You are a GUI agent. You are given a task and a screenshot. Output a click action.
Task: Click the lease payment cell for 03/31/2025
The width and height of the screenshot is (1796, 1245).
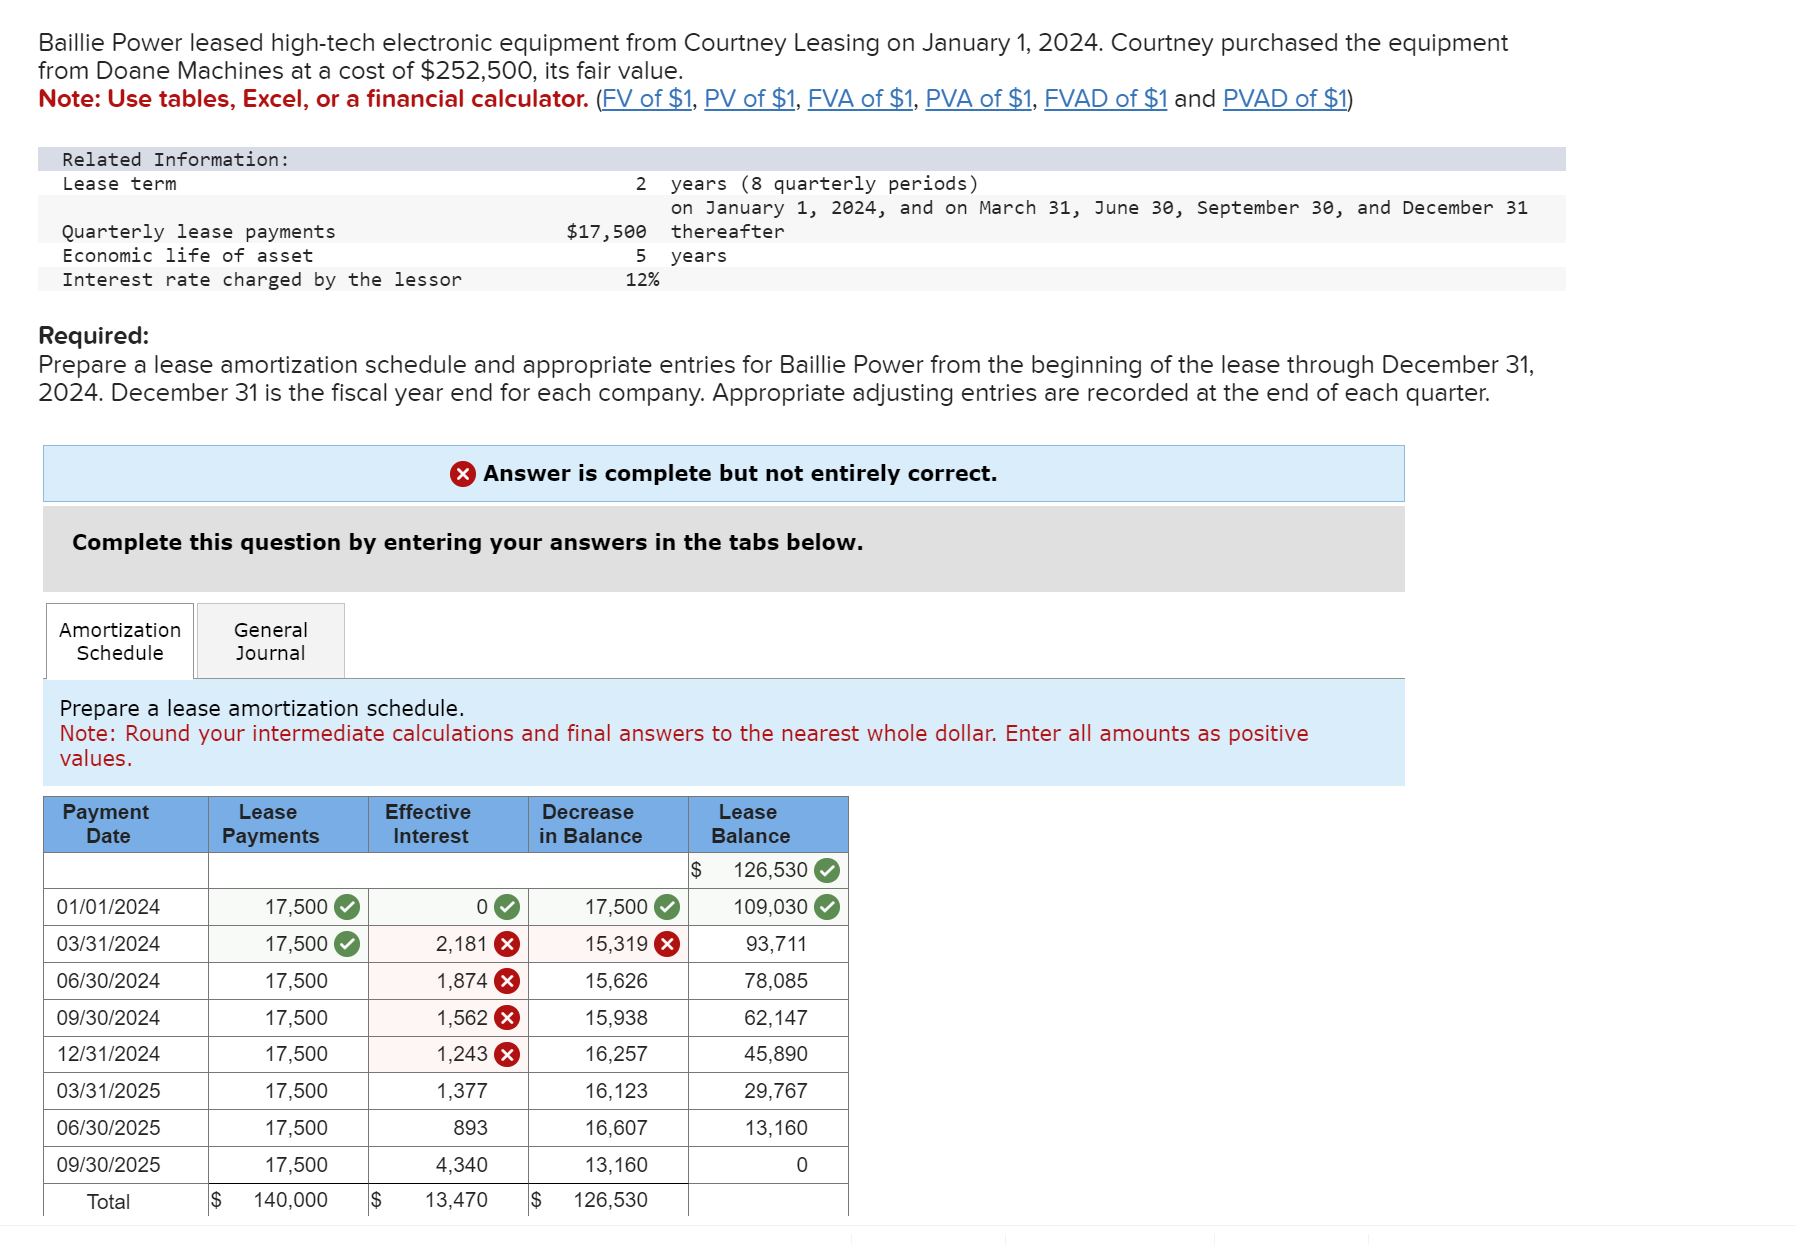288,1091
